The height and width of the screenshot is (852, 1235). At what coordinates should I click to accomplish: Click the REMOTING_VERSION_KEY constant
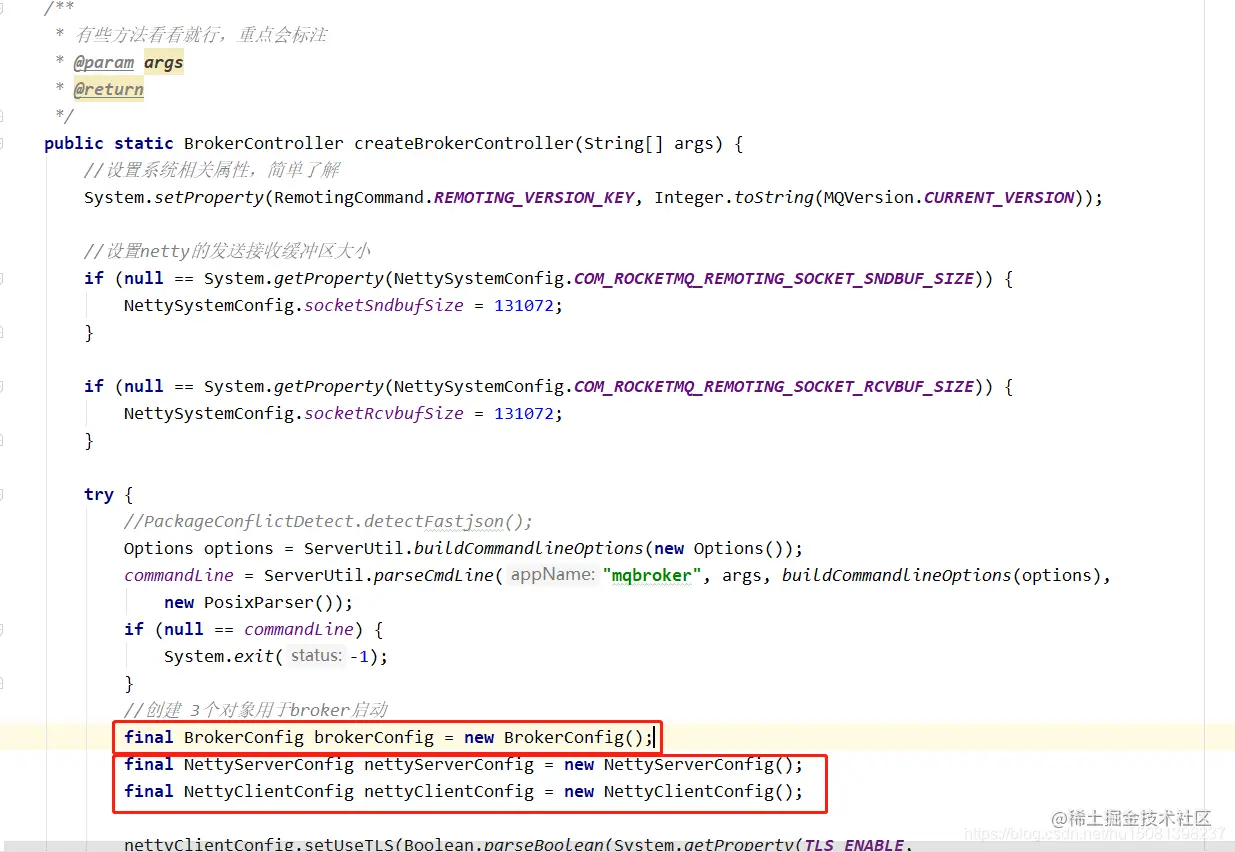click(534, 197)
